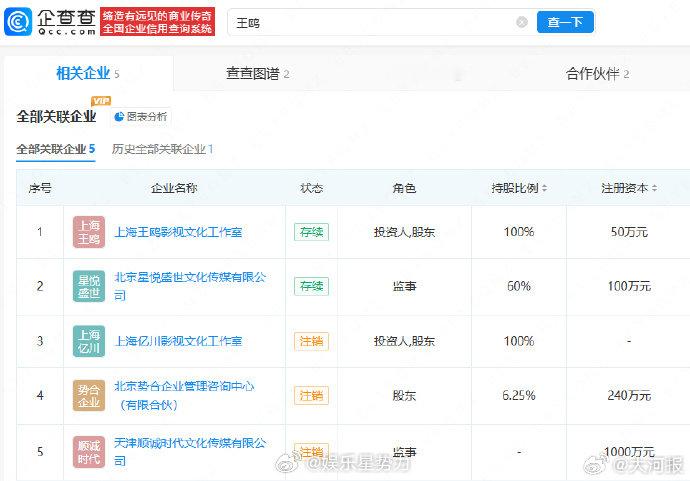The height and width of the screenshot is (481, 690).
Task: Click the VIP badge icon
Action: pyautogui.click(x=101, y=101)
